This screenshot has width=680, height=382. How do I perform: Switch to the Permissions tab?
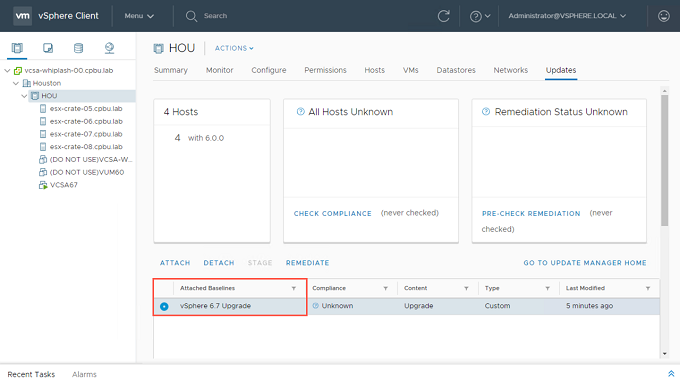[x=325, y=70]
